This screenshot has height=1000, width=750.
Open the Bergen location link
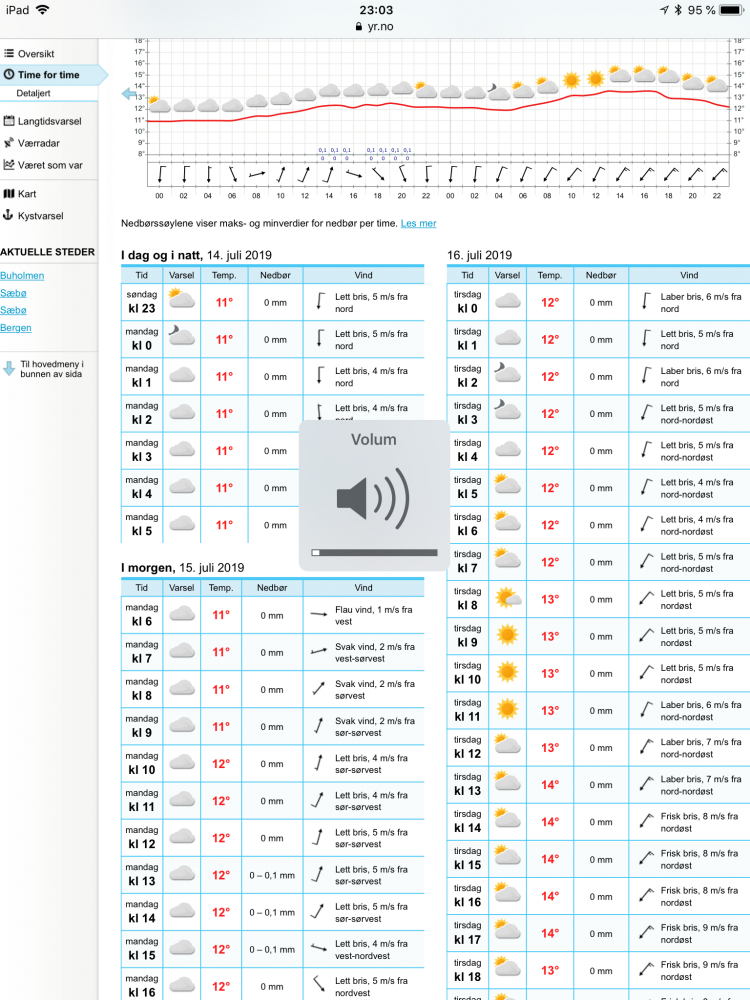point(16,328)
